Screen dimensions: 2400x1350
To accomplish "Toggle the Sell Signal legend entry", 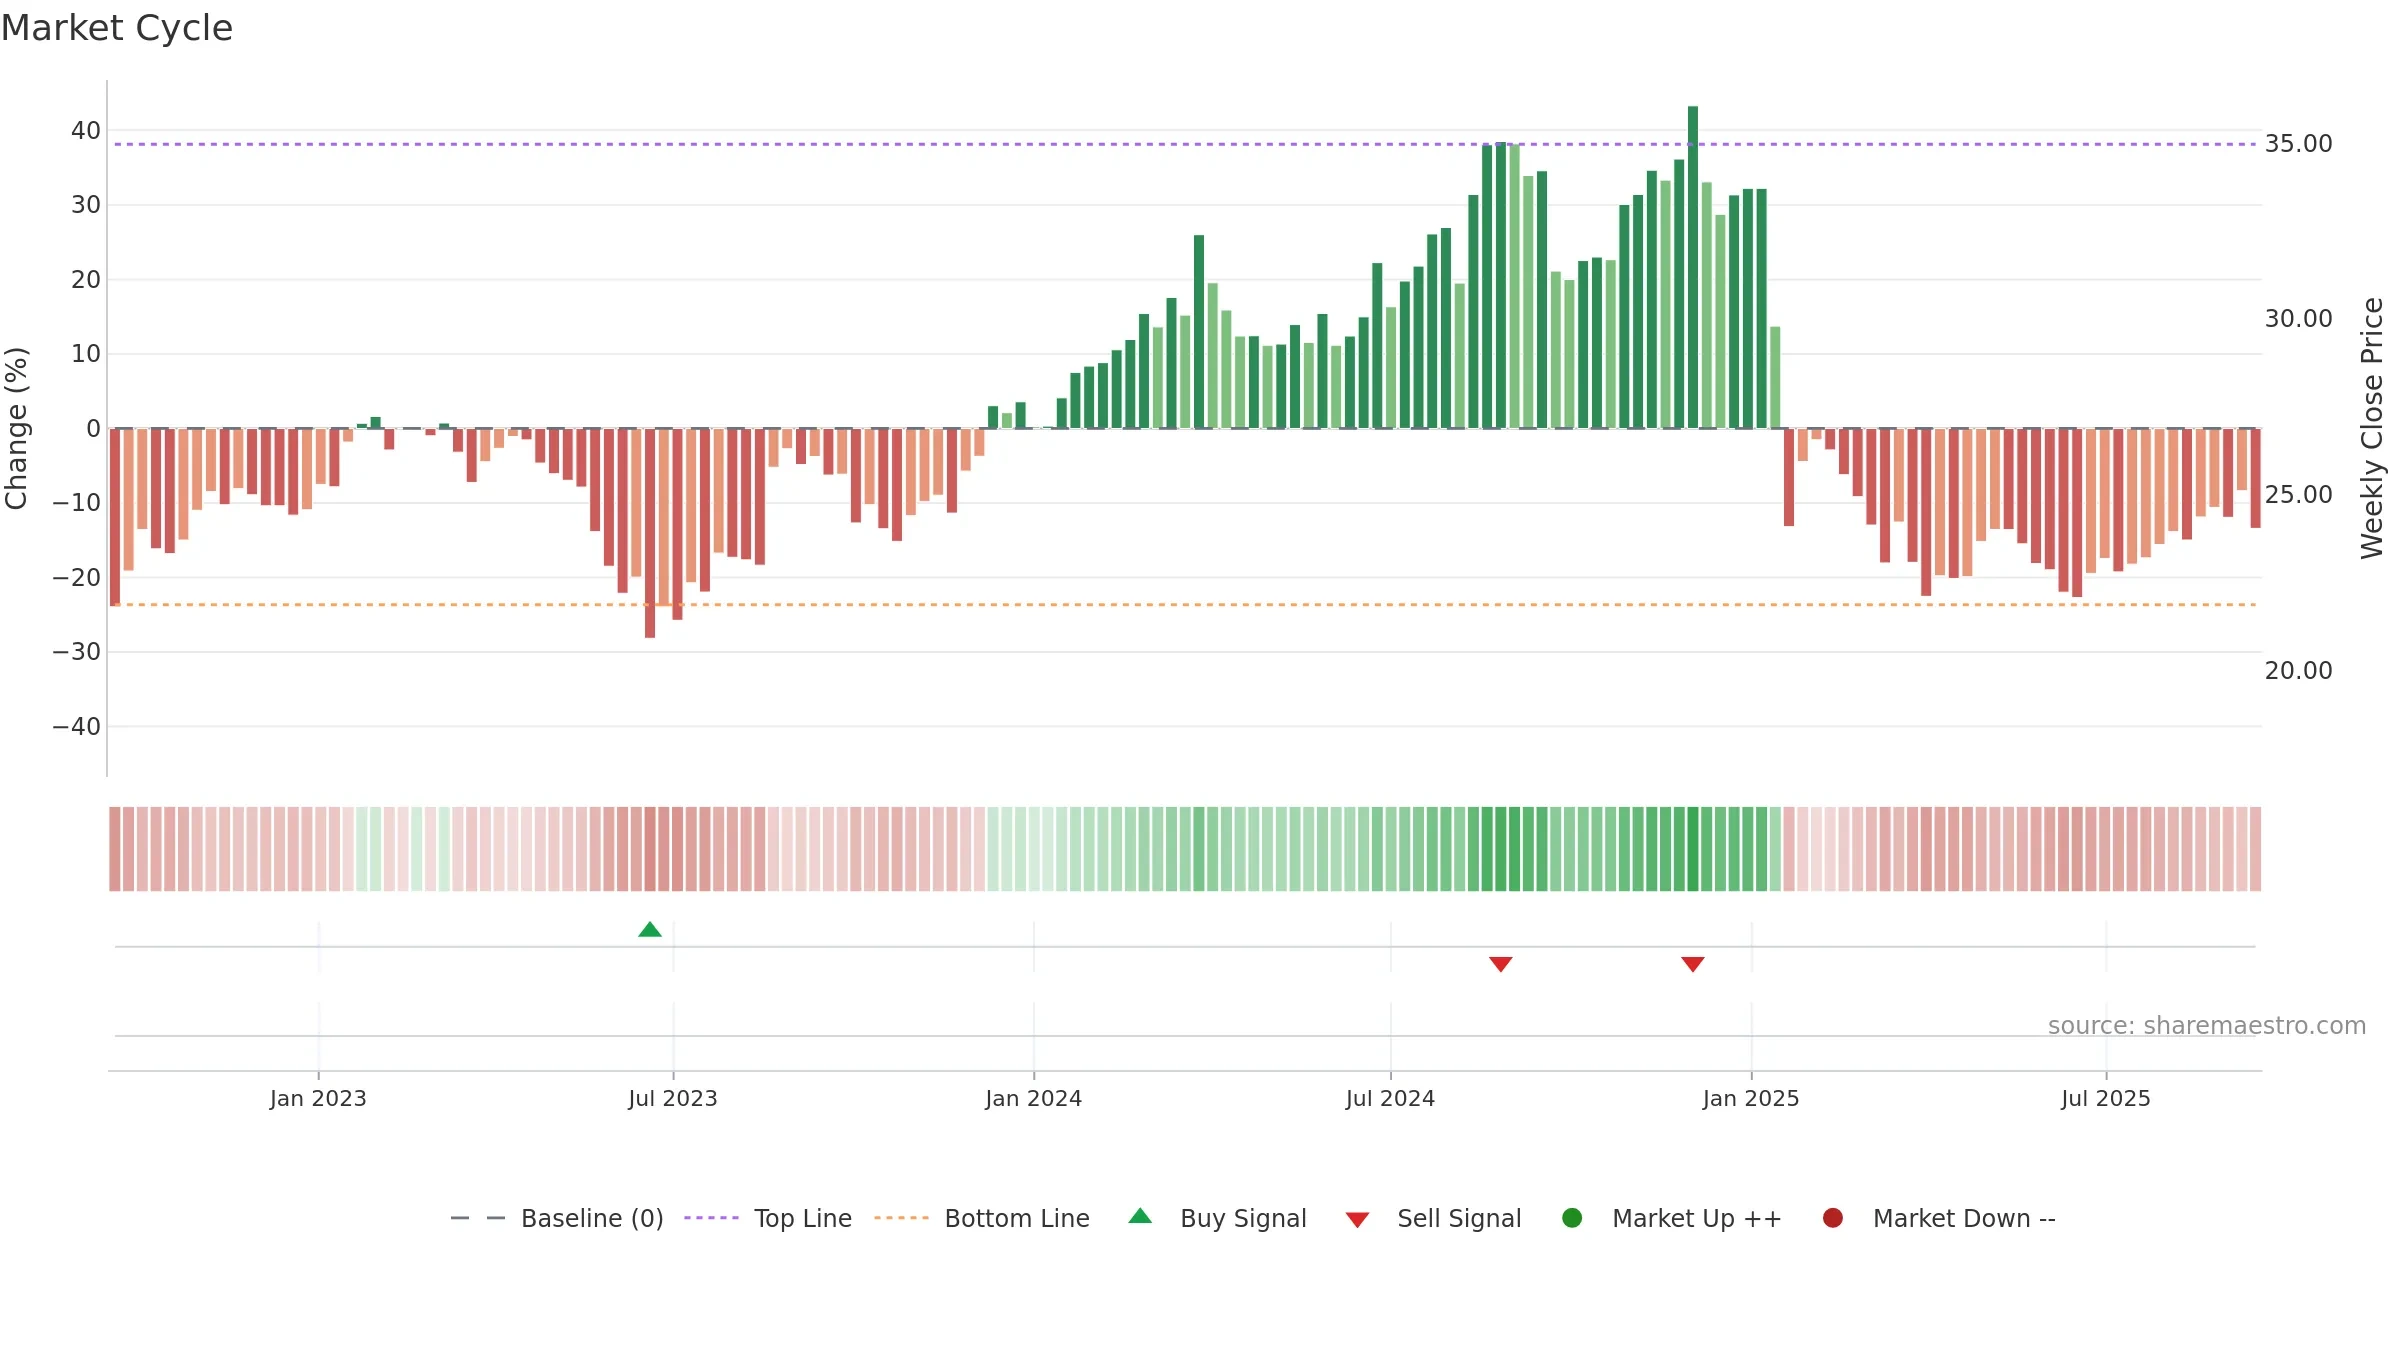I will click(1433, 1218).
